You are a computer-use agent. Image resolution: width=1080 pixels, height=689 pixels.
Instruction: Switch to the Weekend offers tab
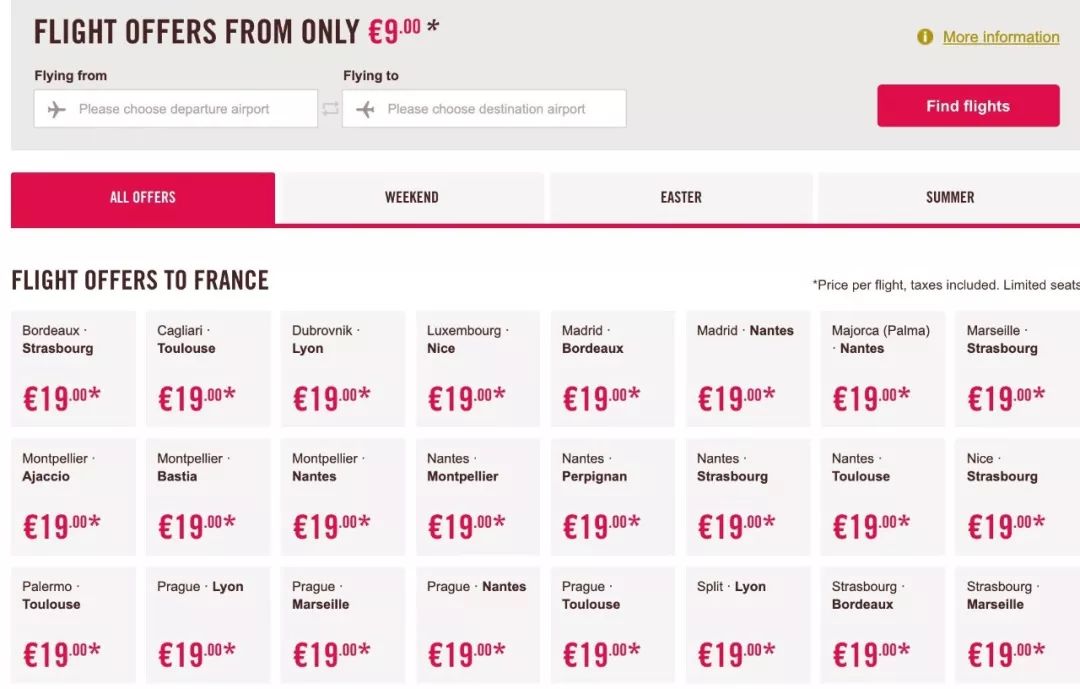[x=411, y=198]
